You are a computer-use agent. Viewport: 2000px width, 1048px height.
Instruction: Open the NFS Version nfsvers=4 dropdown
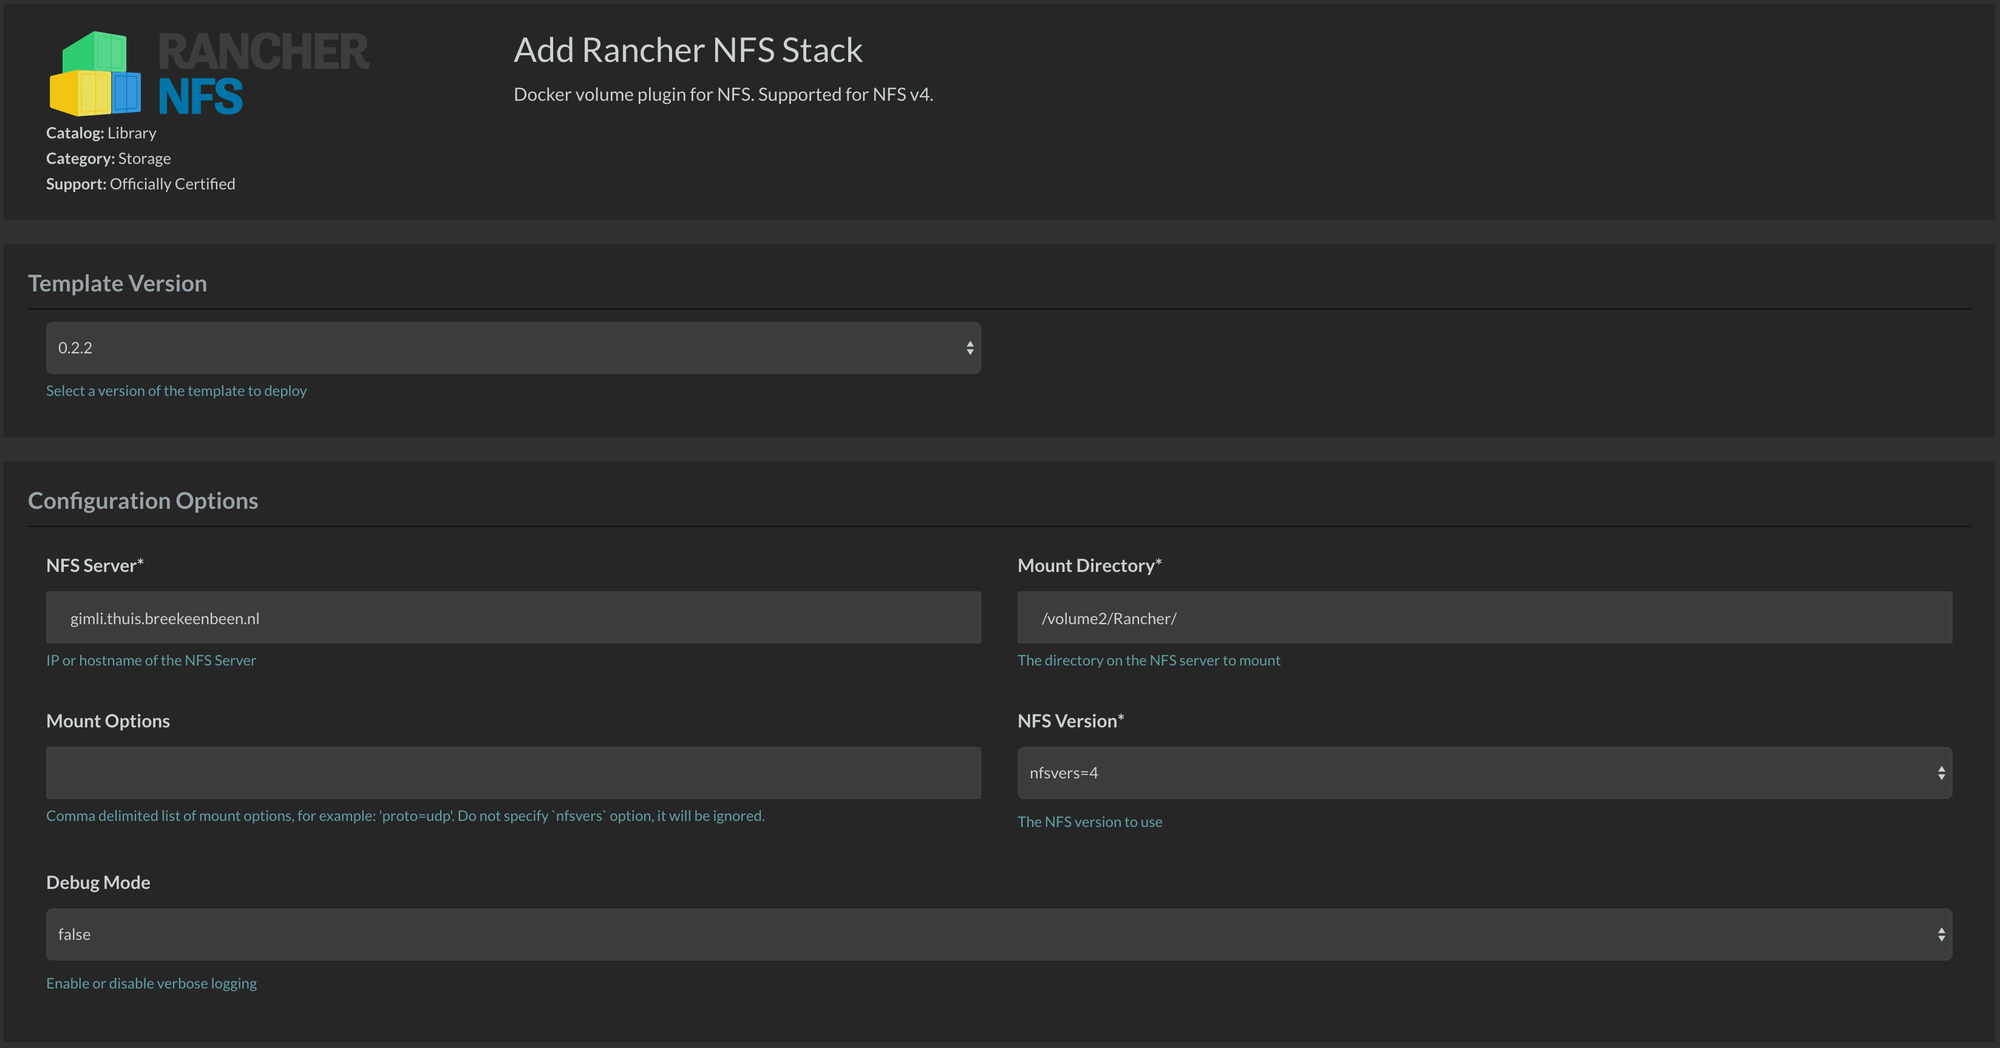click(x=1485, y=773)
